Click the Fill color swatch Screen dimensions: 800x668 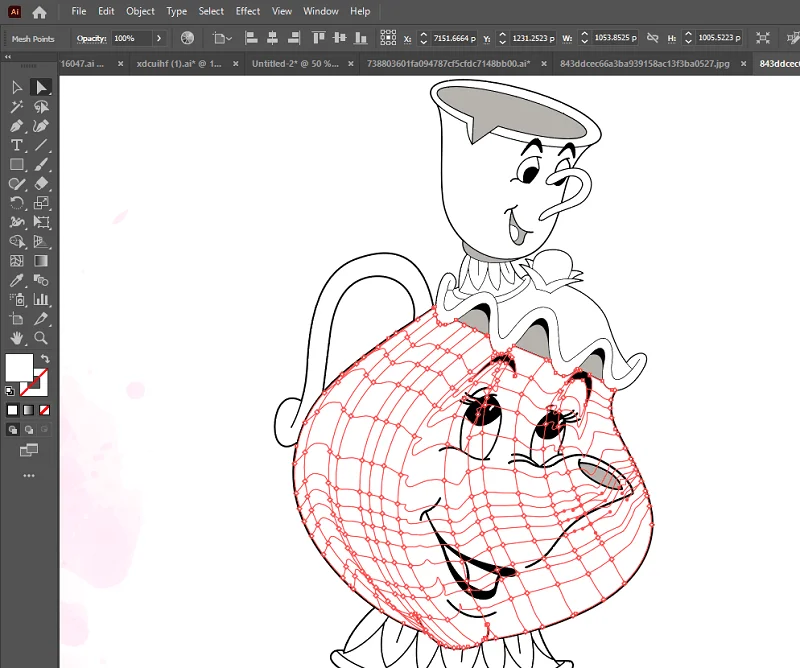[x=18, y=366]
